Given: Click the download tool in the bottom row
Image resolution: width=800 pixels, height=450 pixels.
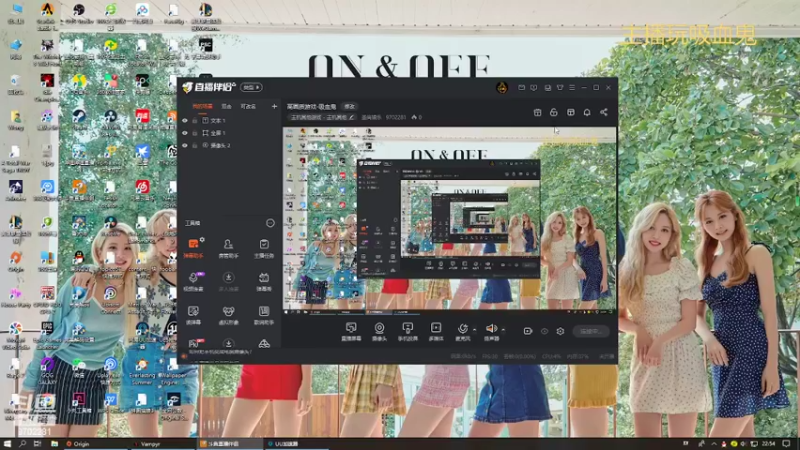Looking at the screenshot, I should (x=228, y=344).
